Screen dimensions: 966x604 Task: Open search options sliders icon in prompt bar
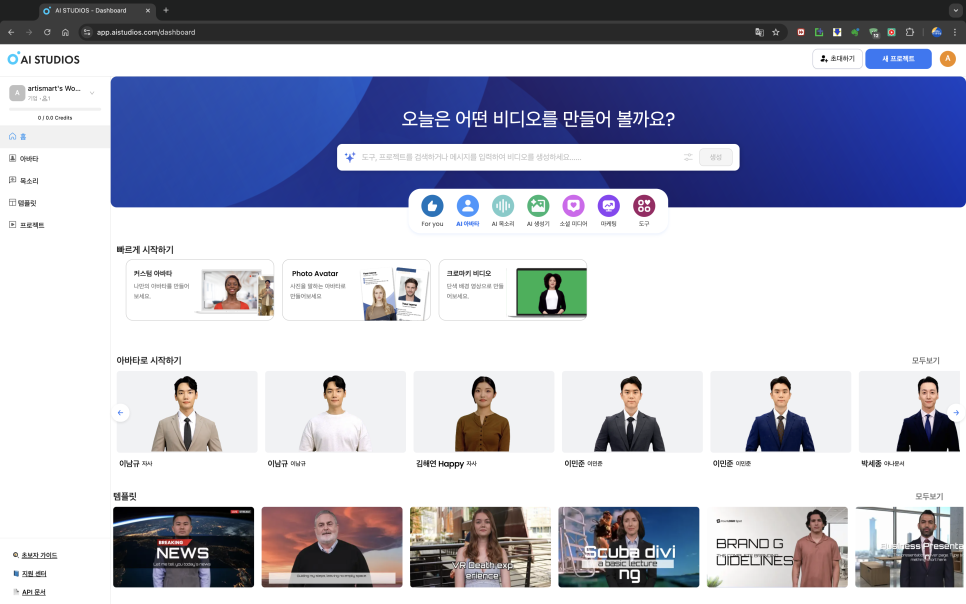(688, 157)
